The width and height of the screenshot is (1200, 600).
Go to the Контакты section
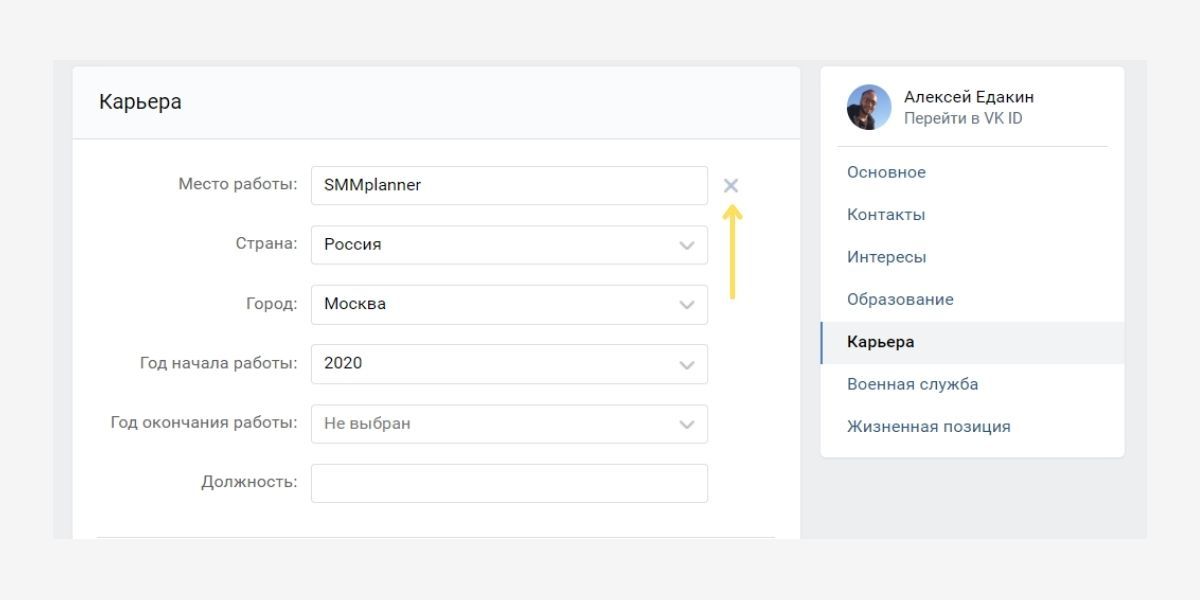pos(886,215)
